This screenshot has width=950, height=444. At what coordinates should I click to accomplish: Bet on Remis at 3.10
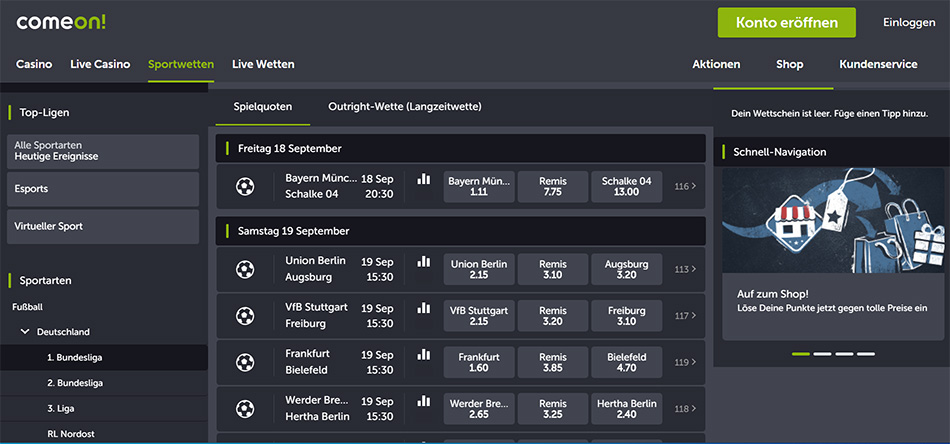pyautogui.click(x=553, y=270)
